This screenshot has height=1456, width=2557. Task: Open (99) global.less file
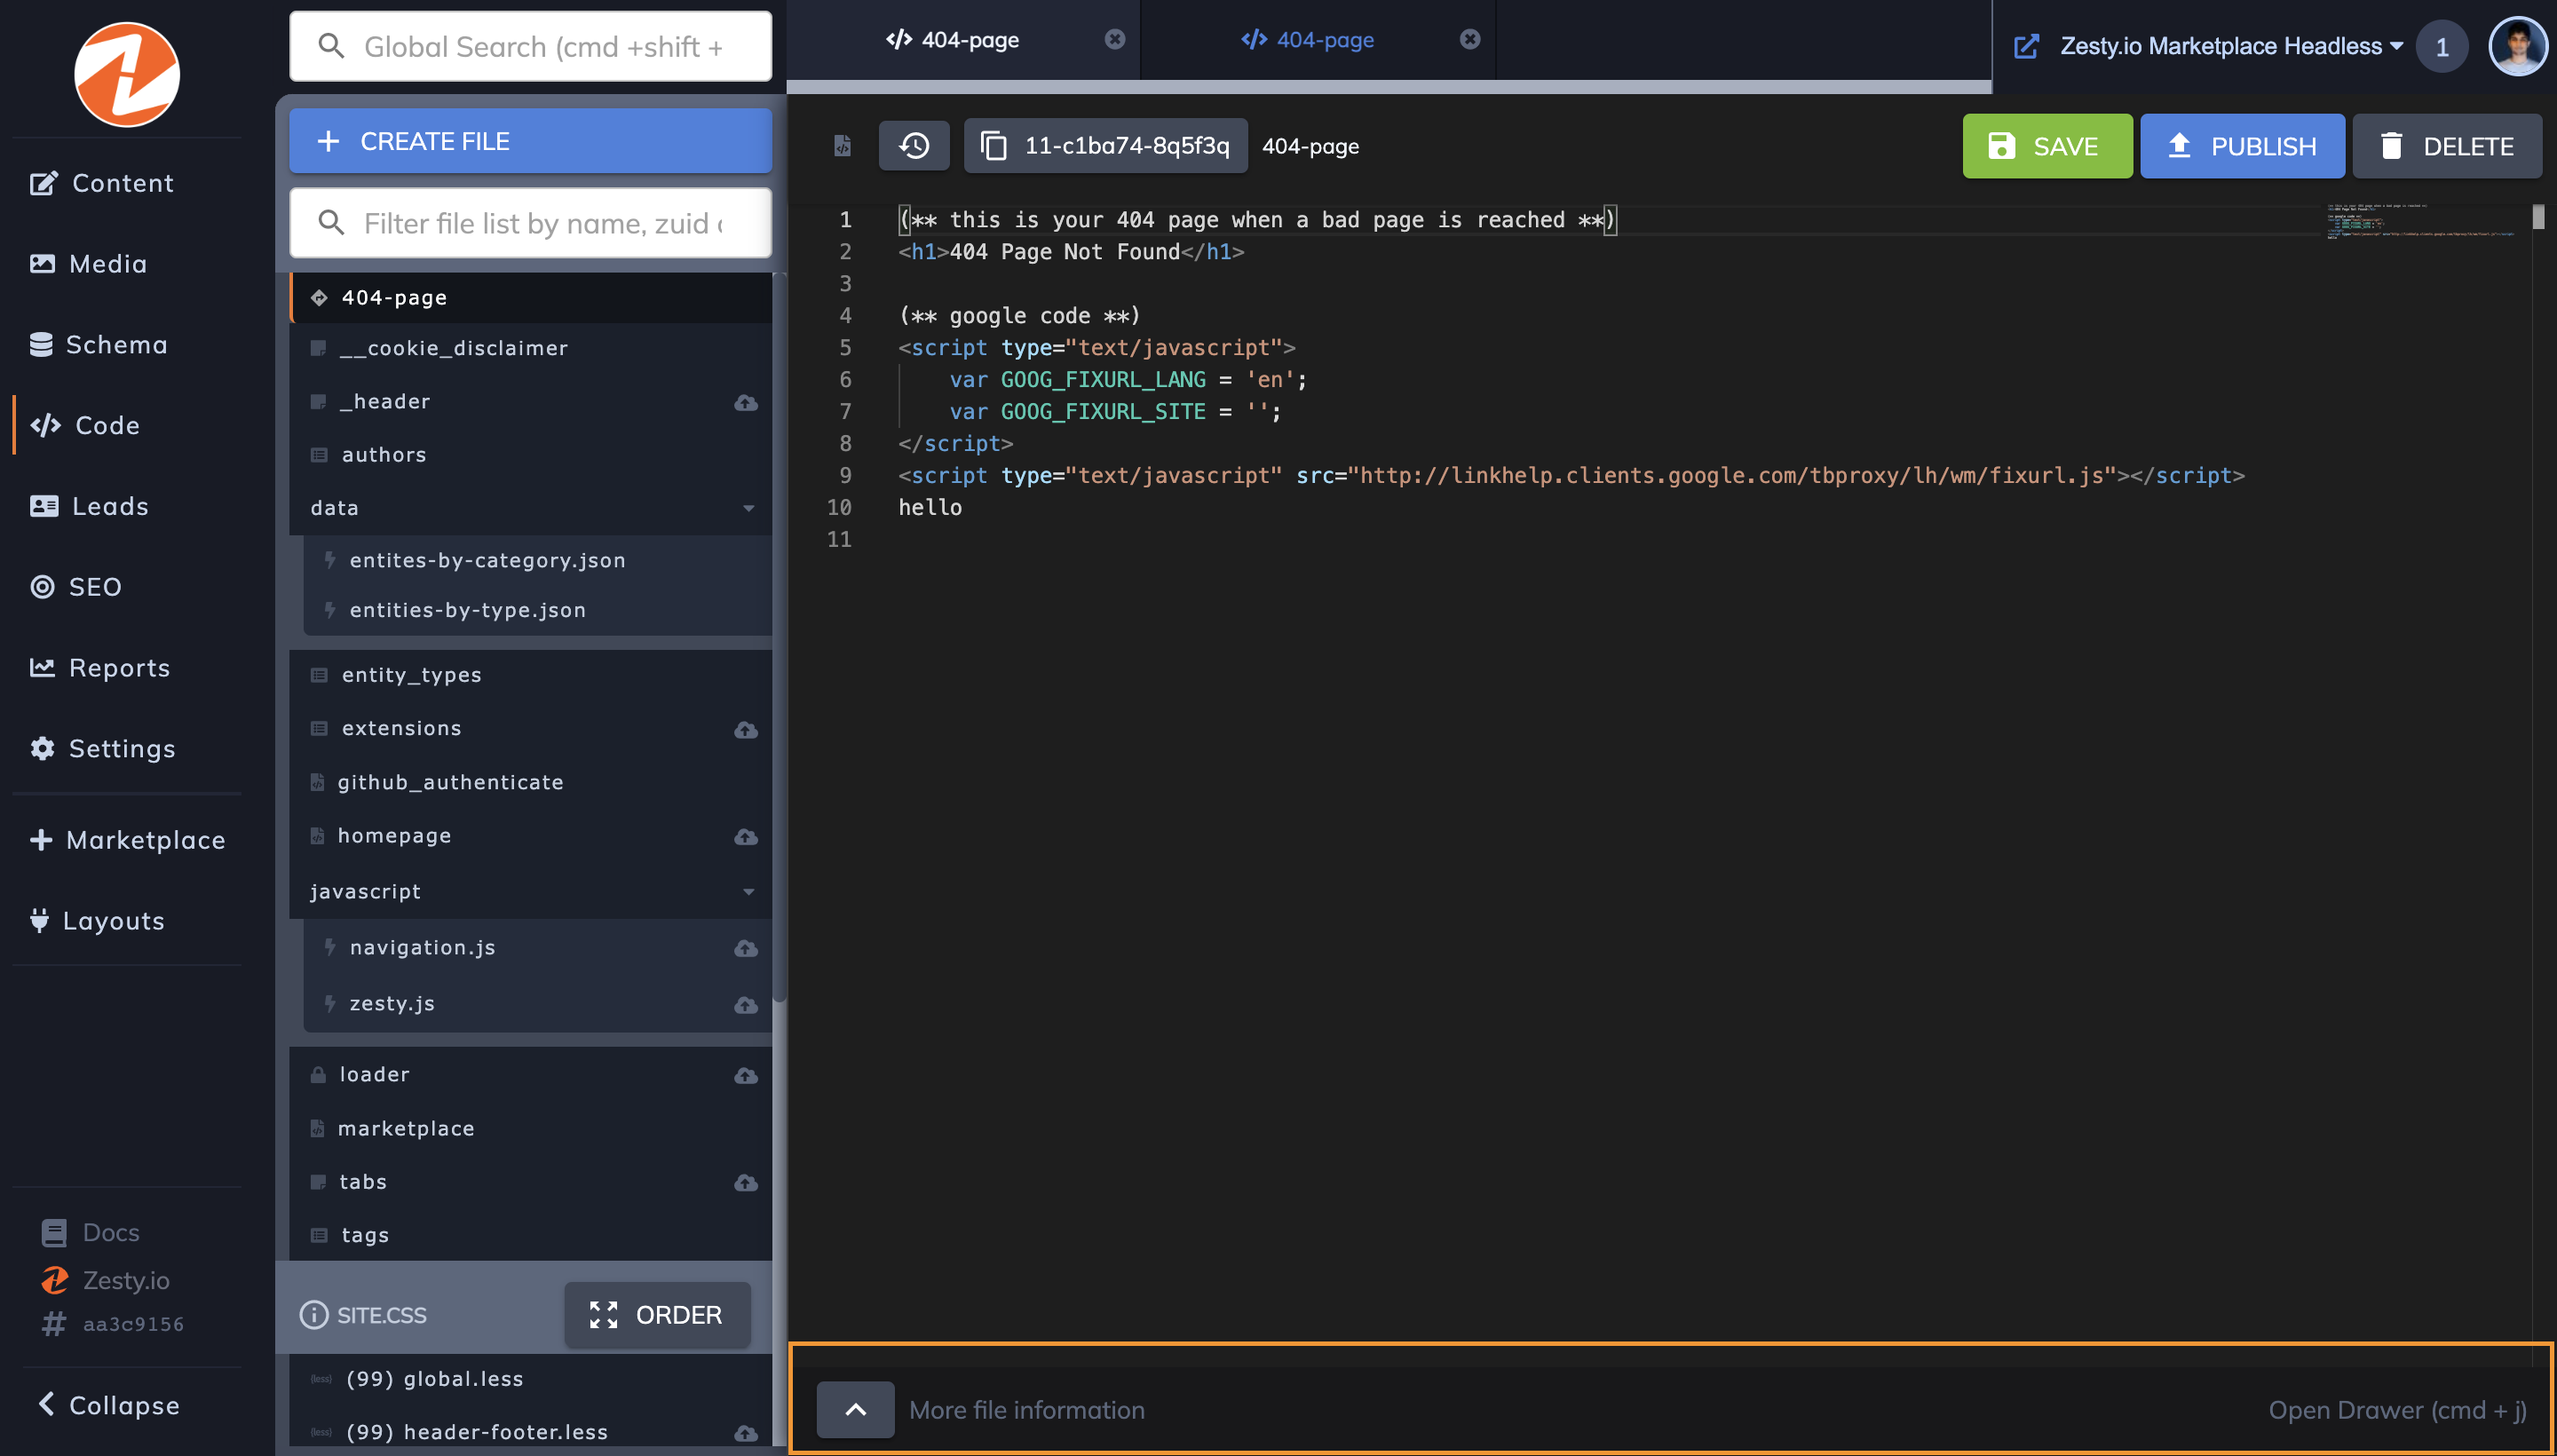530,1380
